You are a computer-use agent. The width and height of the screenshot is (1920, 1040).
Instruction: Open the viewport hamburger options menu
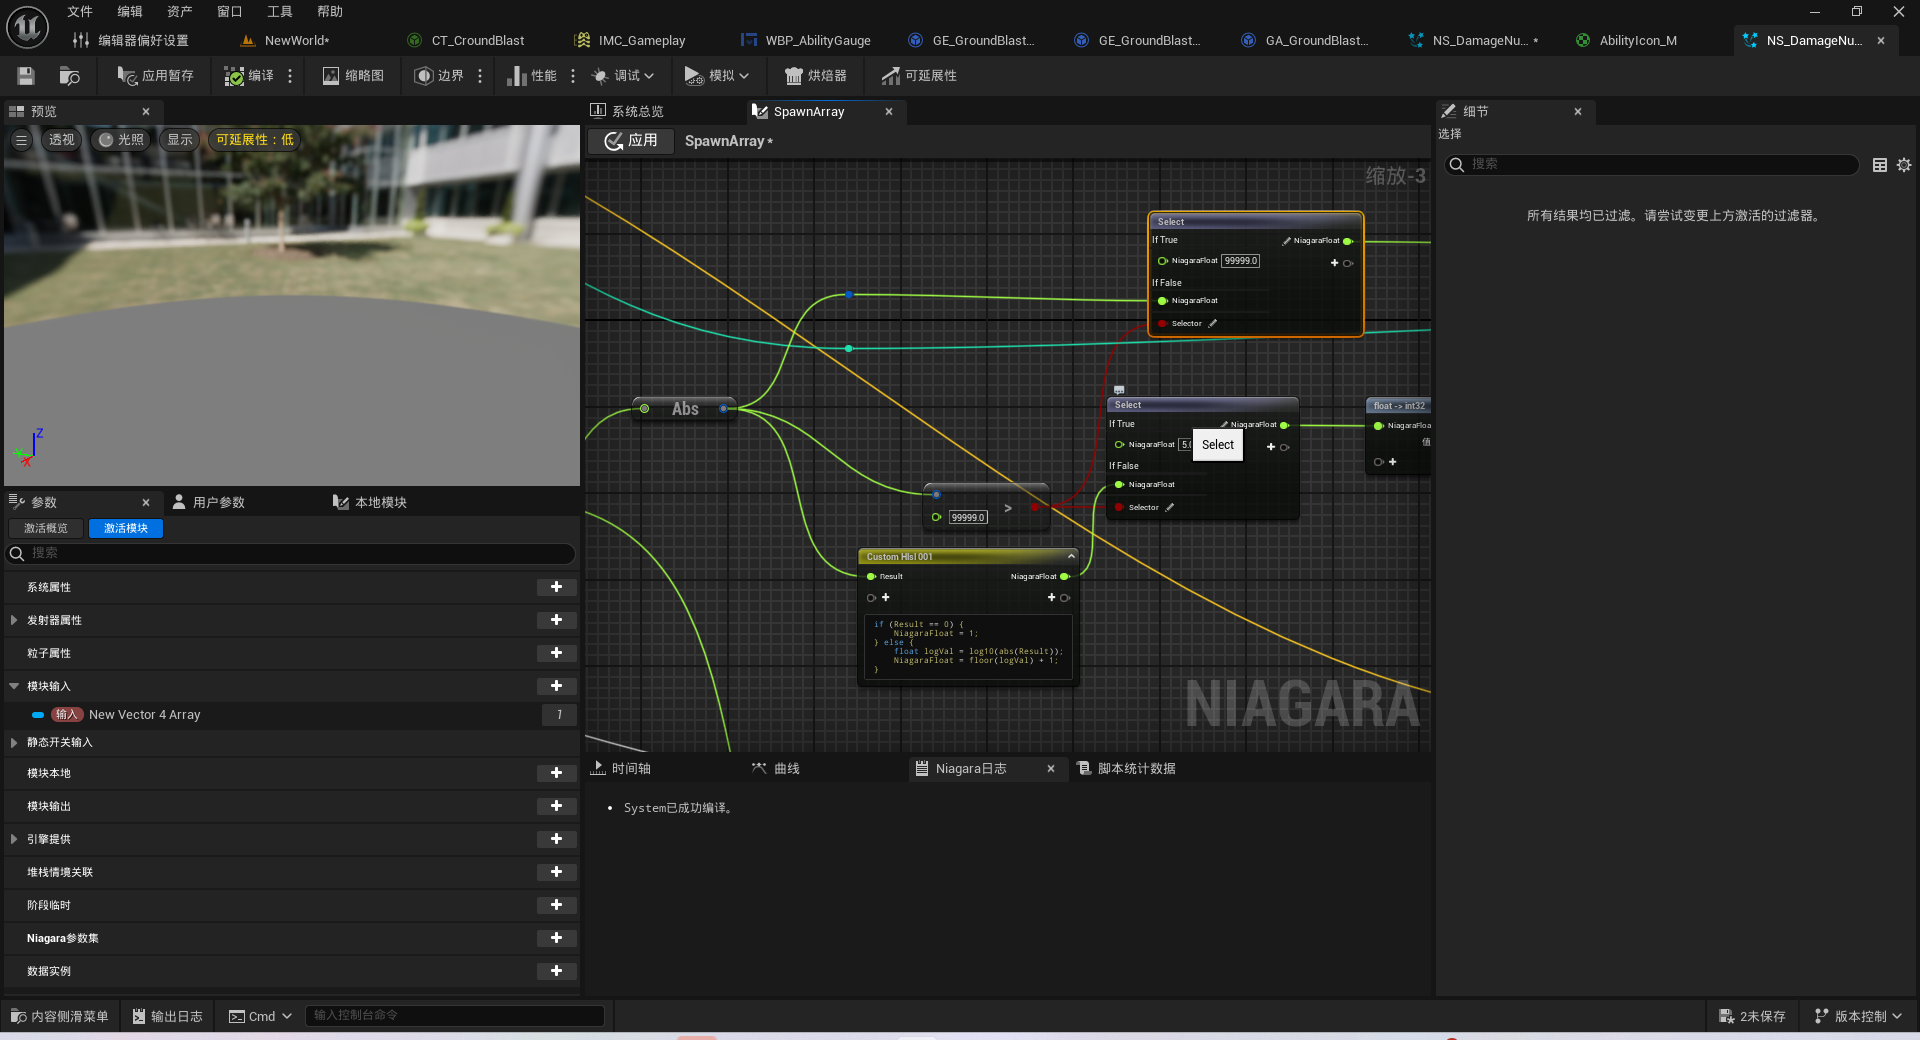click(x=21, y=140)
